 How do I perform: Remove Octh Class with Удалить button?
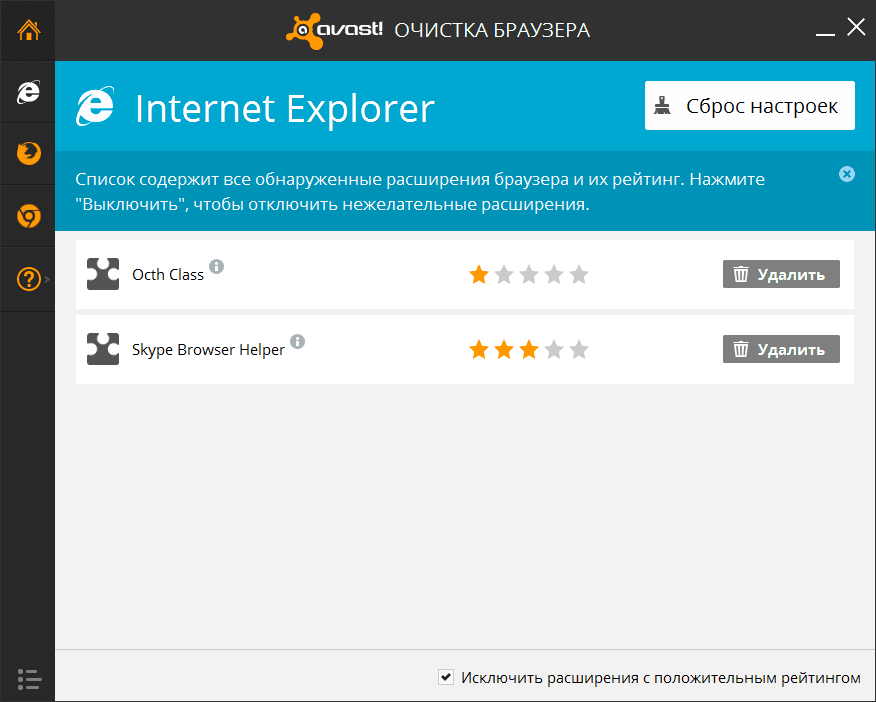(x=781, y=274)
